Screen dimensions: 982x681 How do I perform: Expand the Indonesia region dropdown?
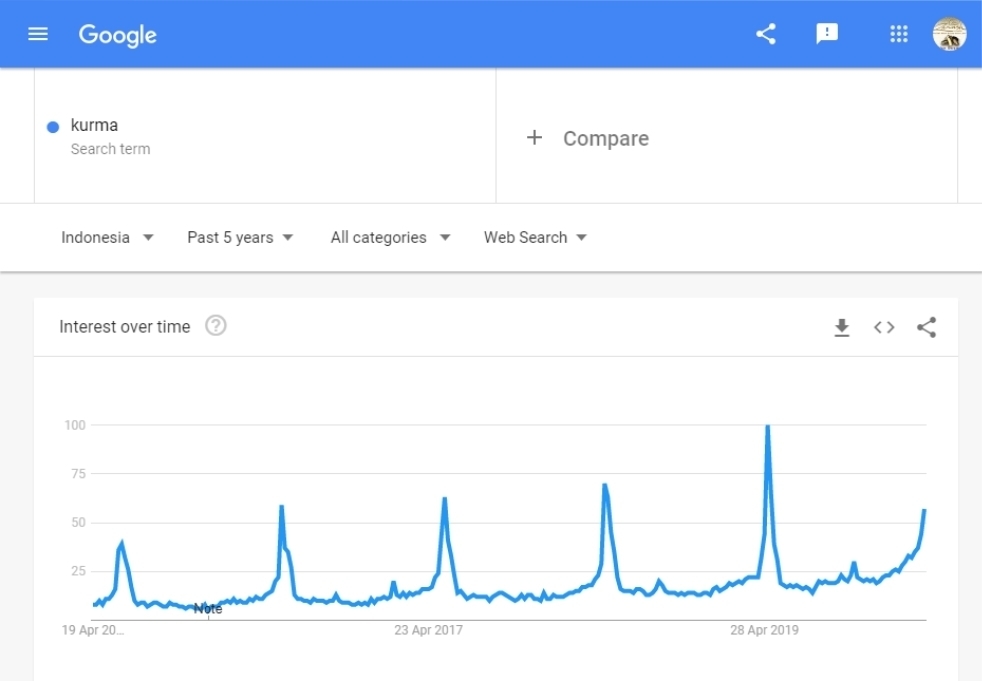coord(107,237)
